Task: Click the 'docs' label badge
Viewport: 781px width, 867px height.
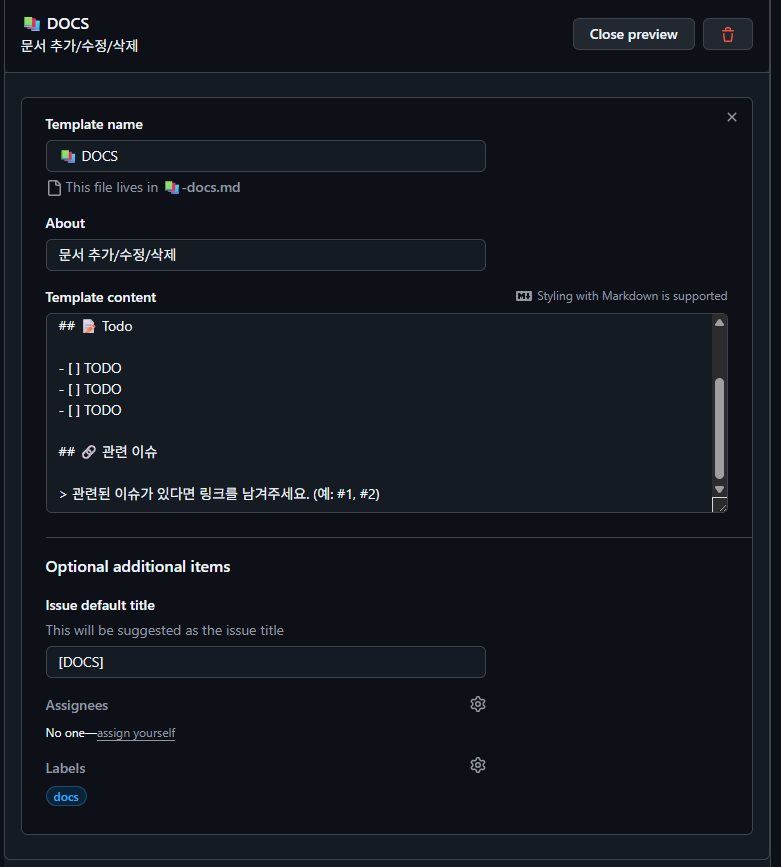Action: (x=66, y=797)
